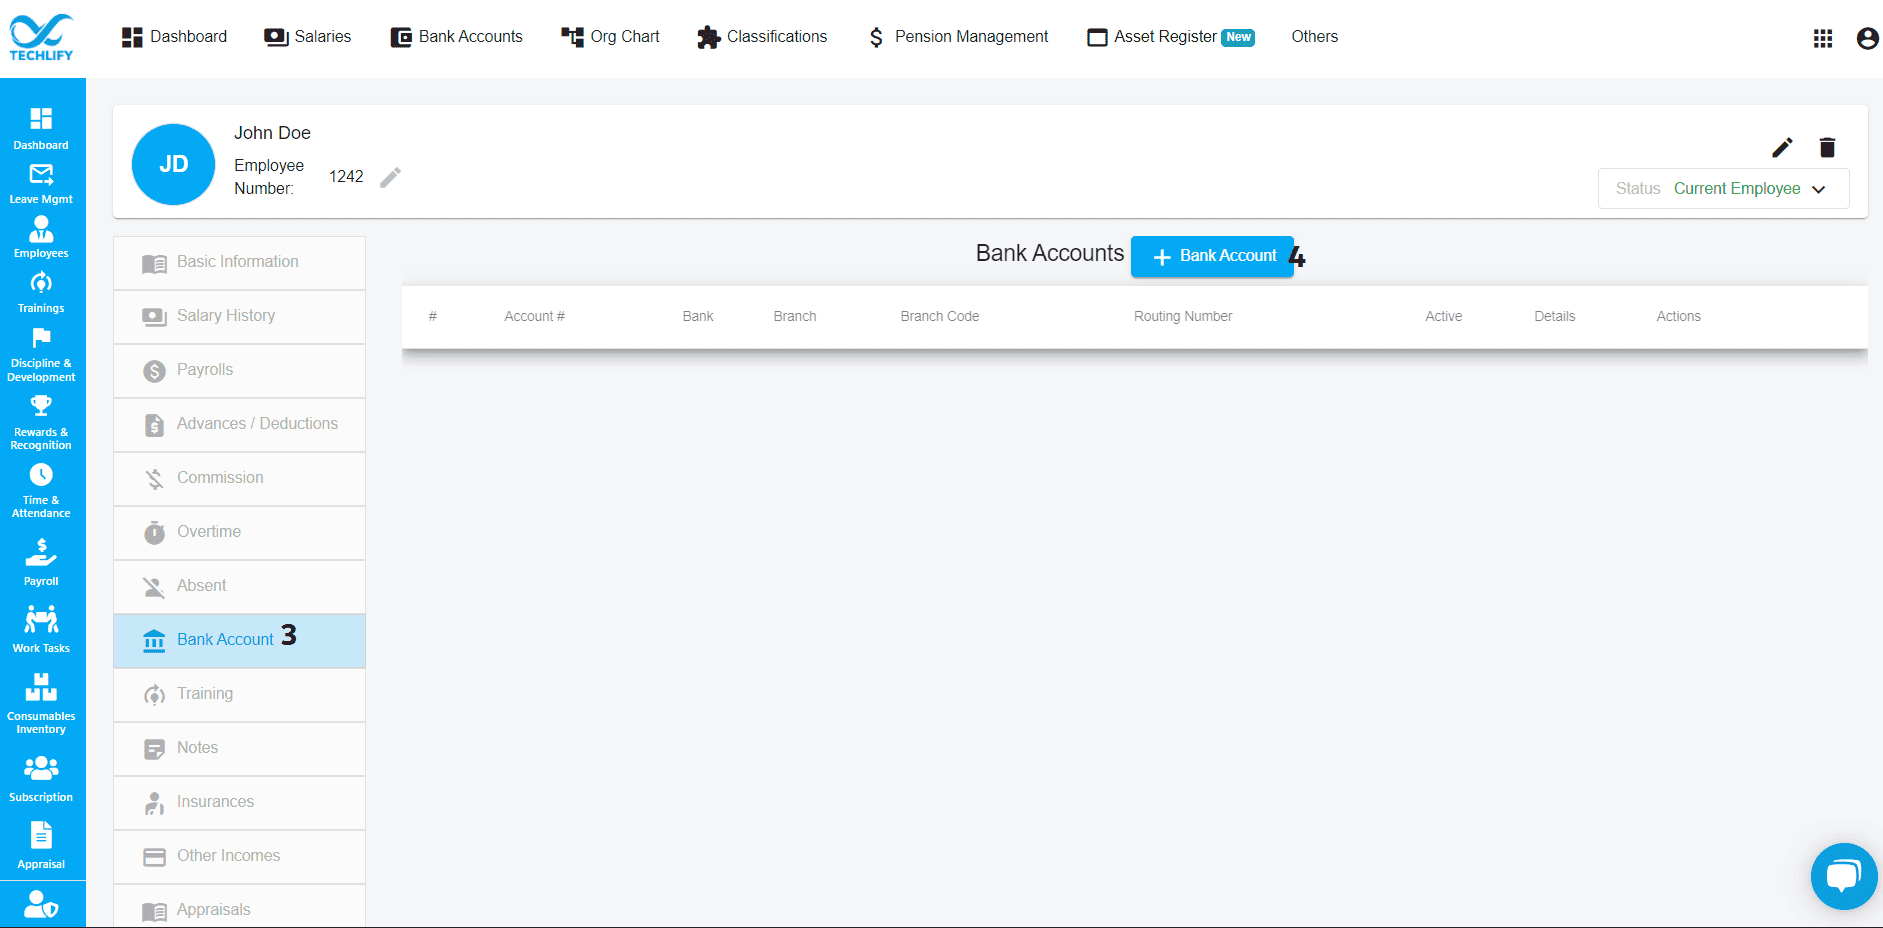The height and width of the screenshot is (928, 1883).
Task: Click the pencil next to employee number 1242
Action: [390, 176]
